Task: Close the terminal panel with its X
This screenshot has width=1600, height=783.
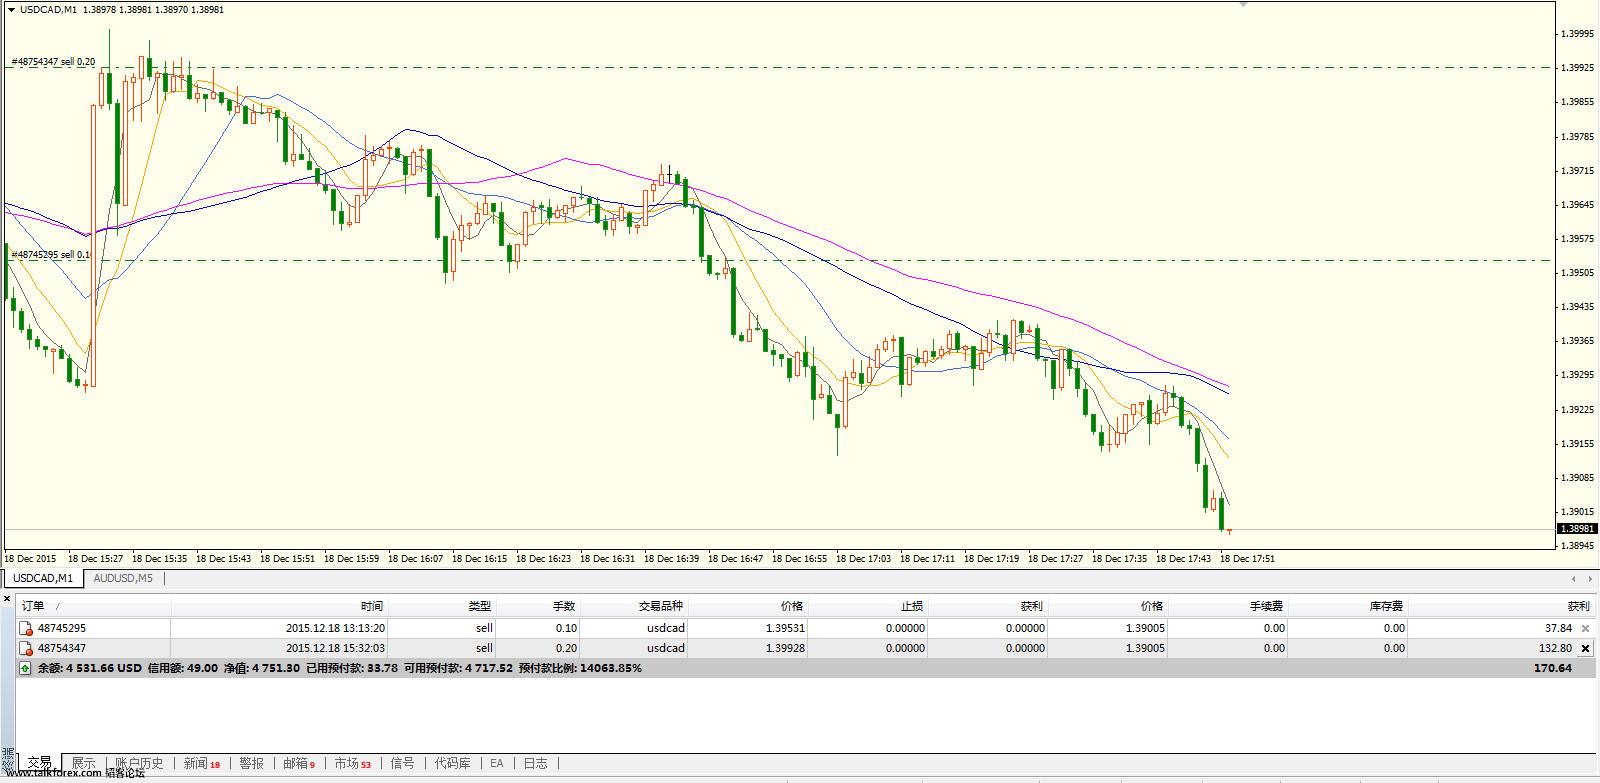Action: coord(7,599)
